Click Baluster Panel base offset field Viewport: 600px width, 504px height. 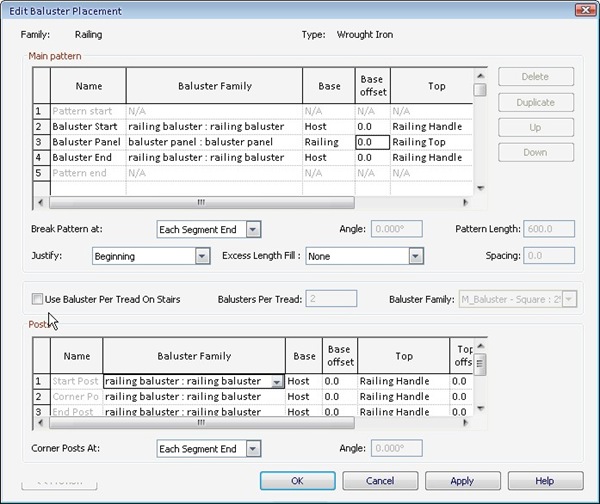[371, 142]
